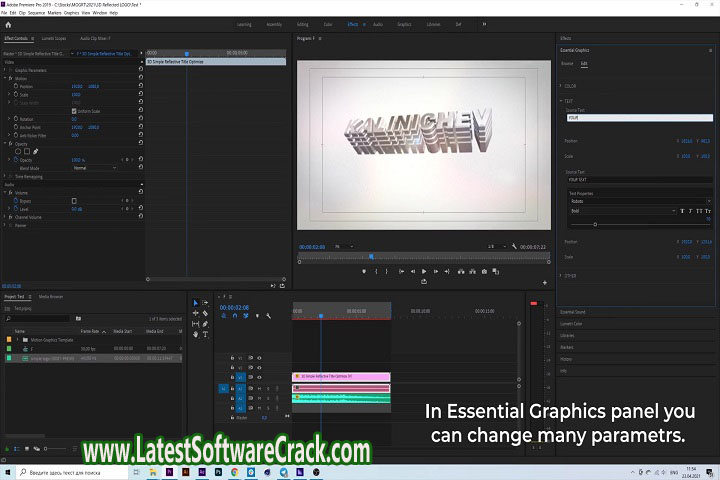
Task: Switch to the Lumetri Scopes tab
Action: tap(54, 39)
